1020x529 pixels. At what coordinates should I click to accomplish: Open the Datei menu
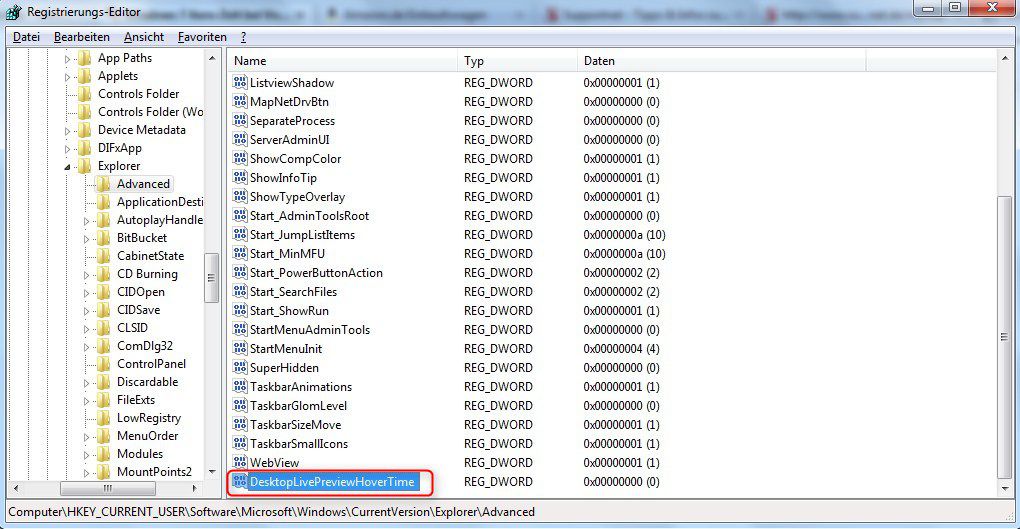[x=26, y=37]
